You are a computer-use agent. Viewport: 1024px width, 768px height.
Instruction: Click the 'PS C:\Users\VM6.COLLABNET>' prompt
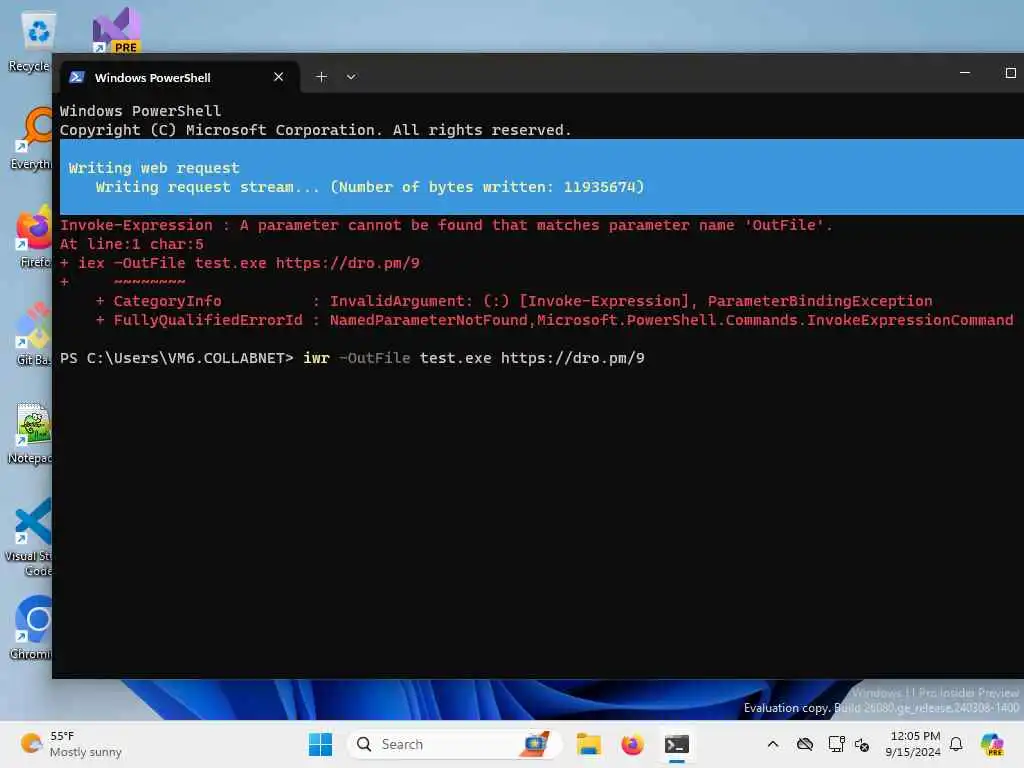pos(177,358)
